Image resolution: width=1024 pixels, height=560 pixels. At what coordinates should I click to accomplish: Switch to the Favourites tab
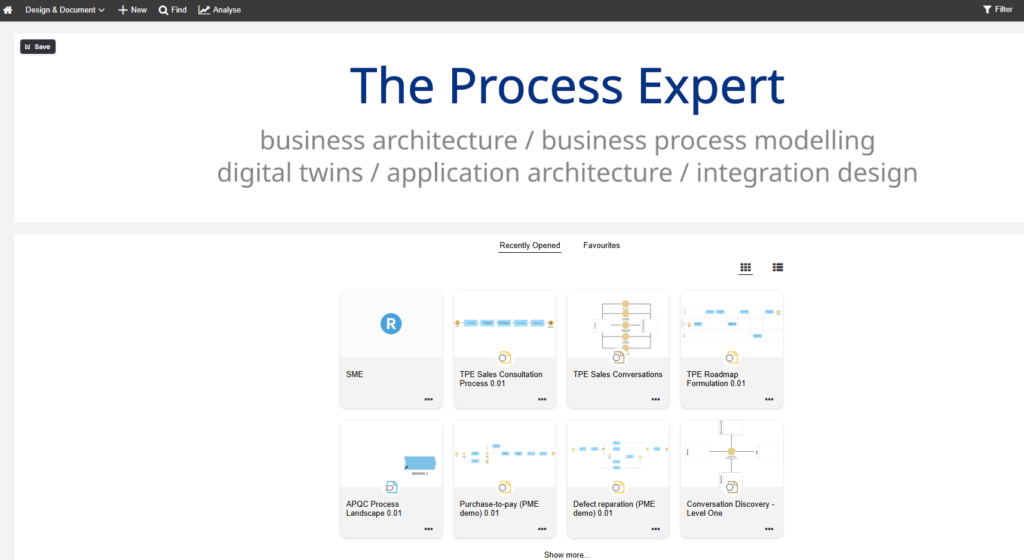click(601, 245)
